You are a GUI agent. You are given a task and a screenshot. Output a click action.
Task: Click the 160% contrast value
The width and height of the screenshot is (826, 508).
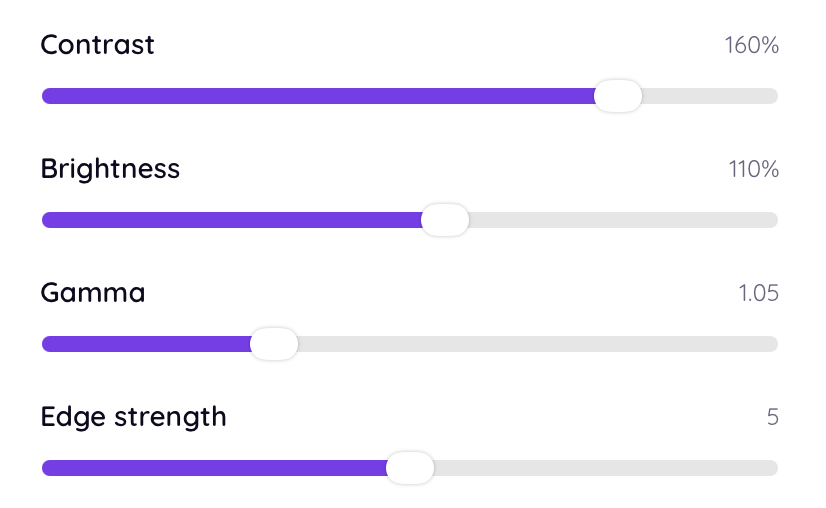click(752, 45)
